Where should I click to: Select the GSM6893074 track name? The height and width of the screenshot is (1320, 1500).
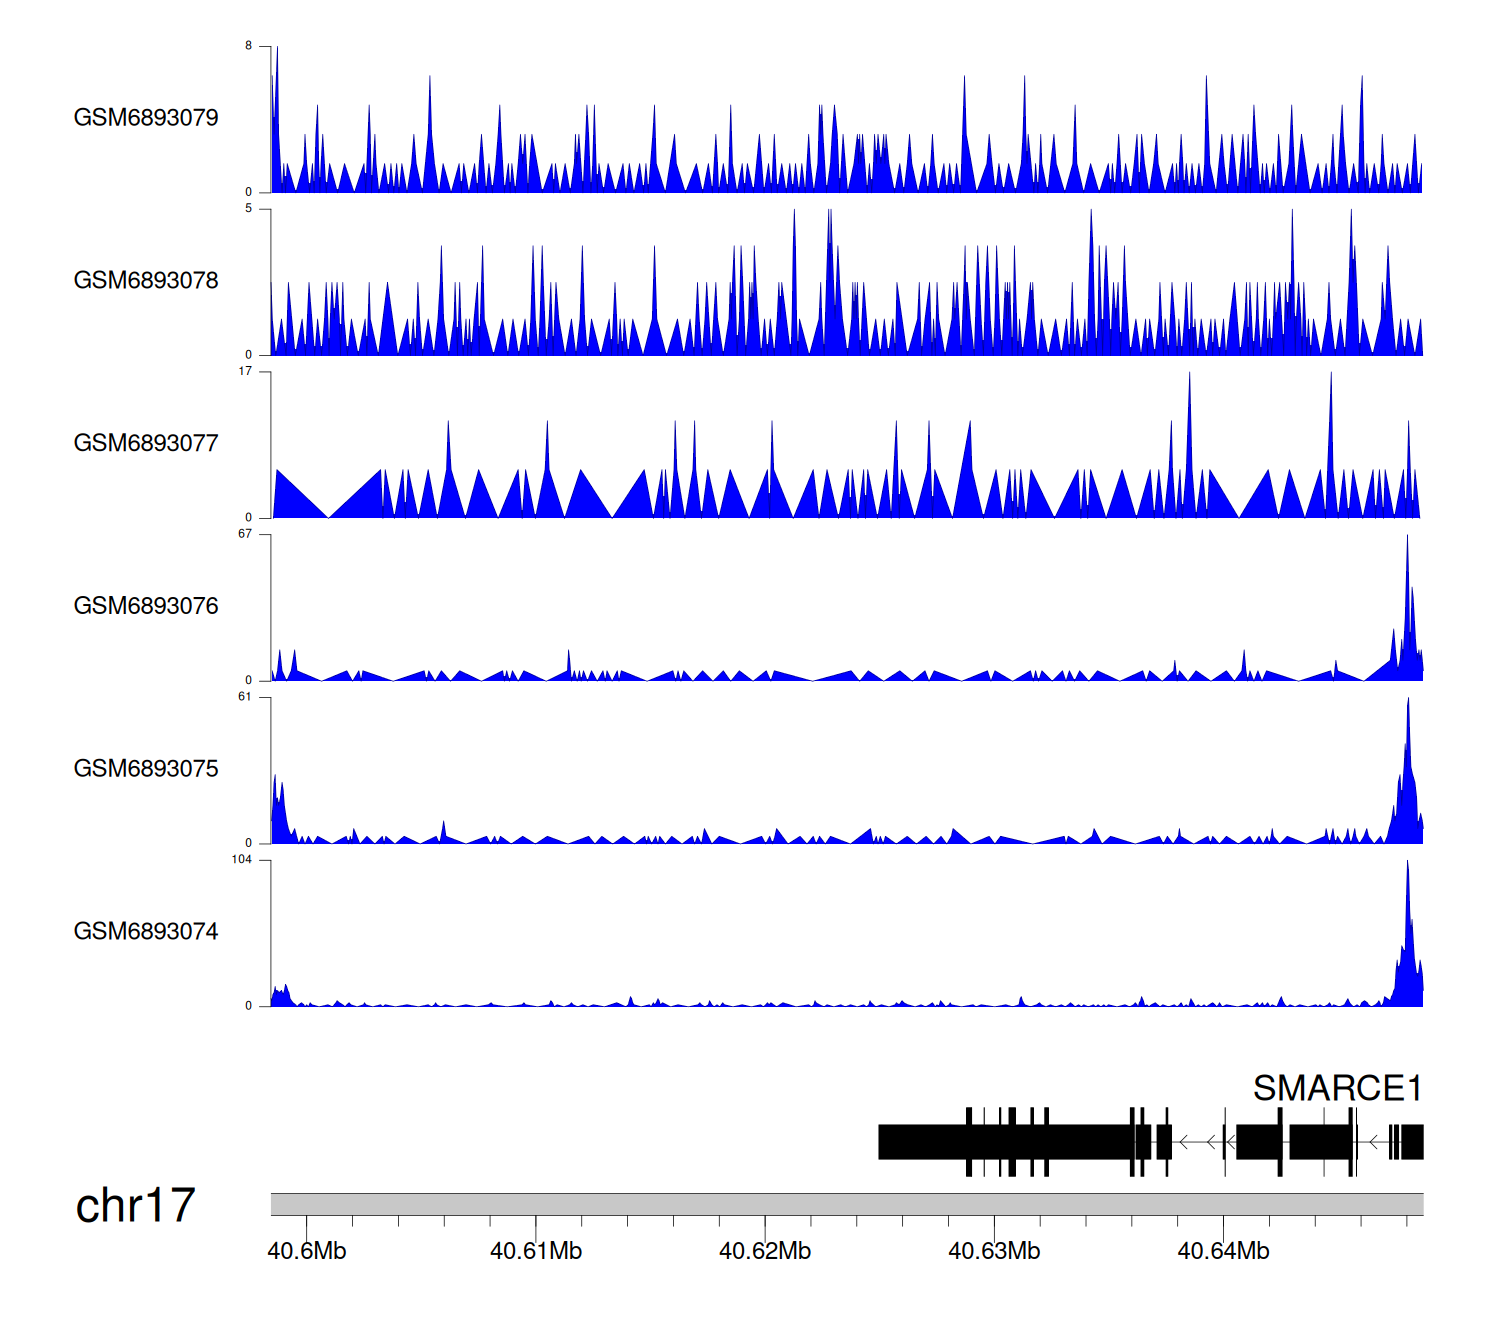coord(146,932)
